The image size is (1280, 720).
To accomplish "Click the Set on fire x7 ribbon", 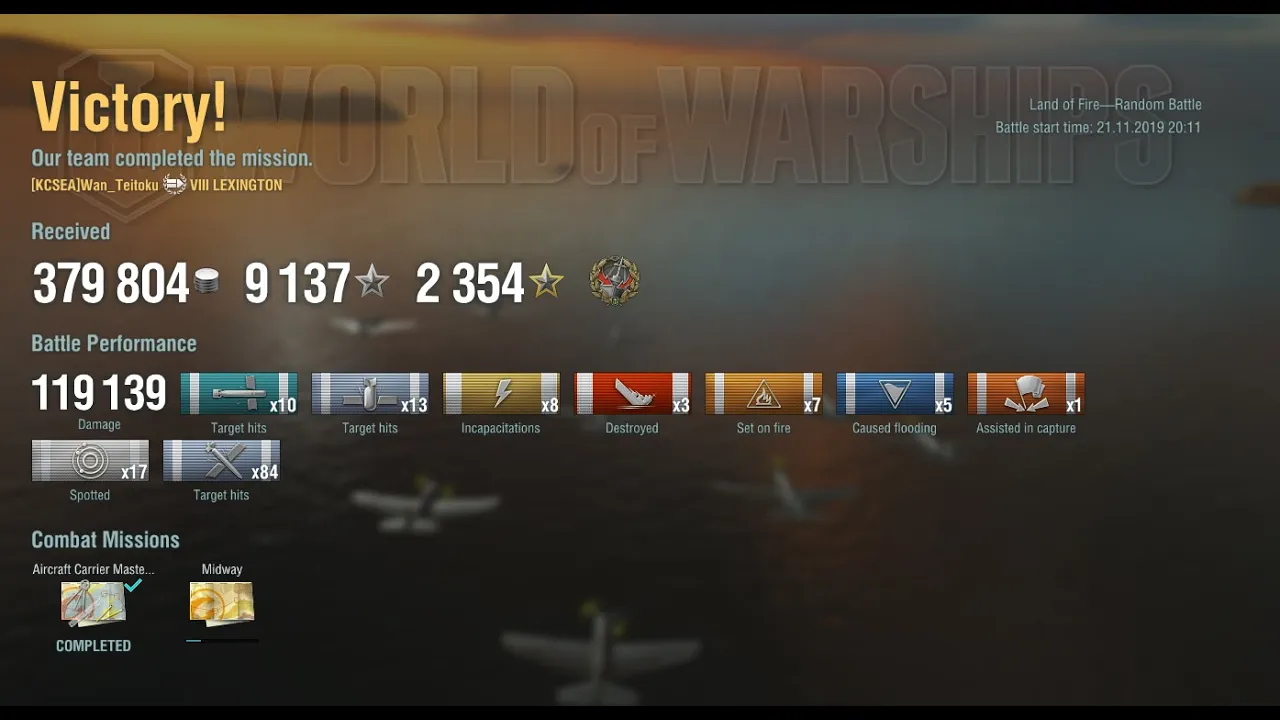I will (763, 394).
